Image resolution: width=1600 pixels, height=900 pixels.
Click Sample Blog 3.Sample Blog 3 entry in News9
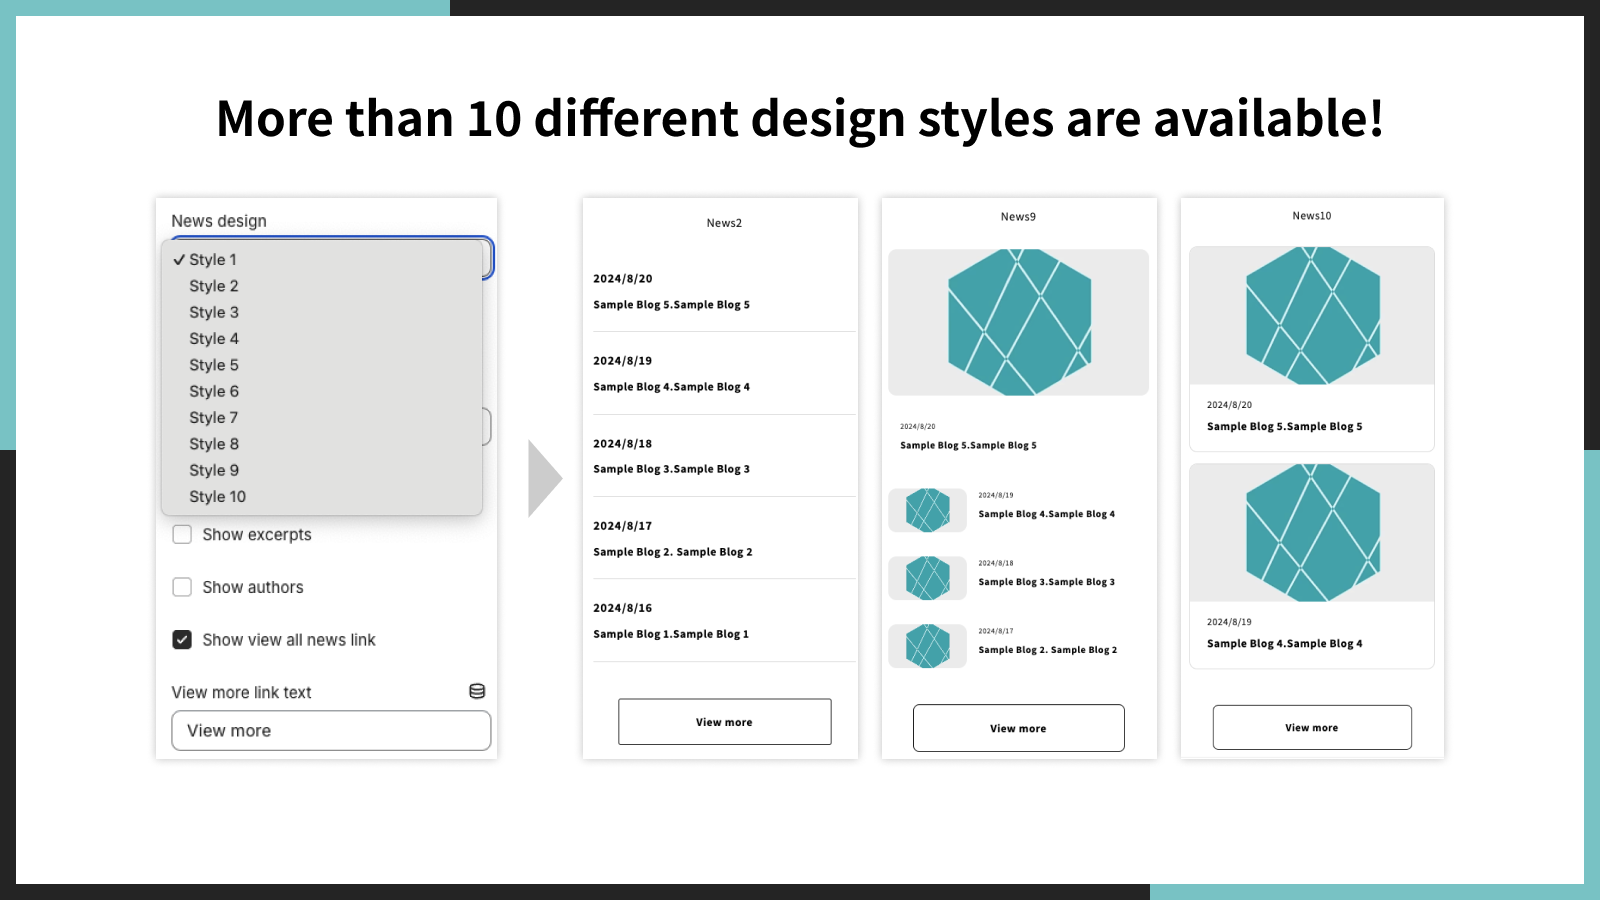coord(1046,581)
